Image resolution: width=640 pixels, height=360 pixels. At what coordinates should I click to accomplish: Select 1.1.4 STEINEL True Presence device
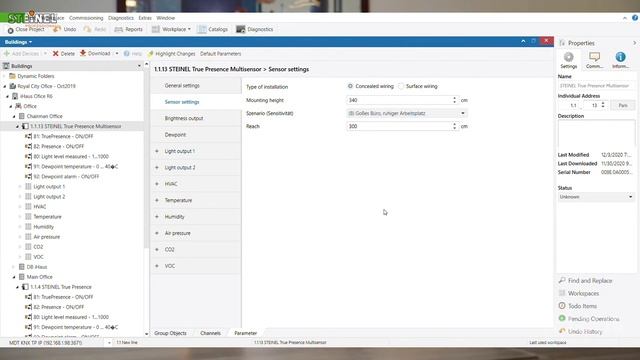pos(61,287)
